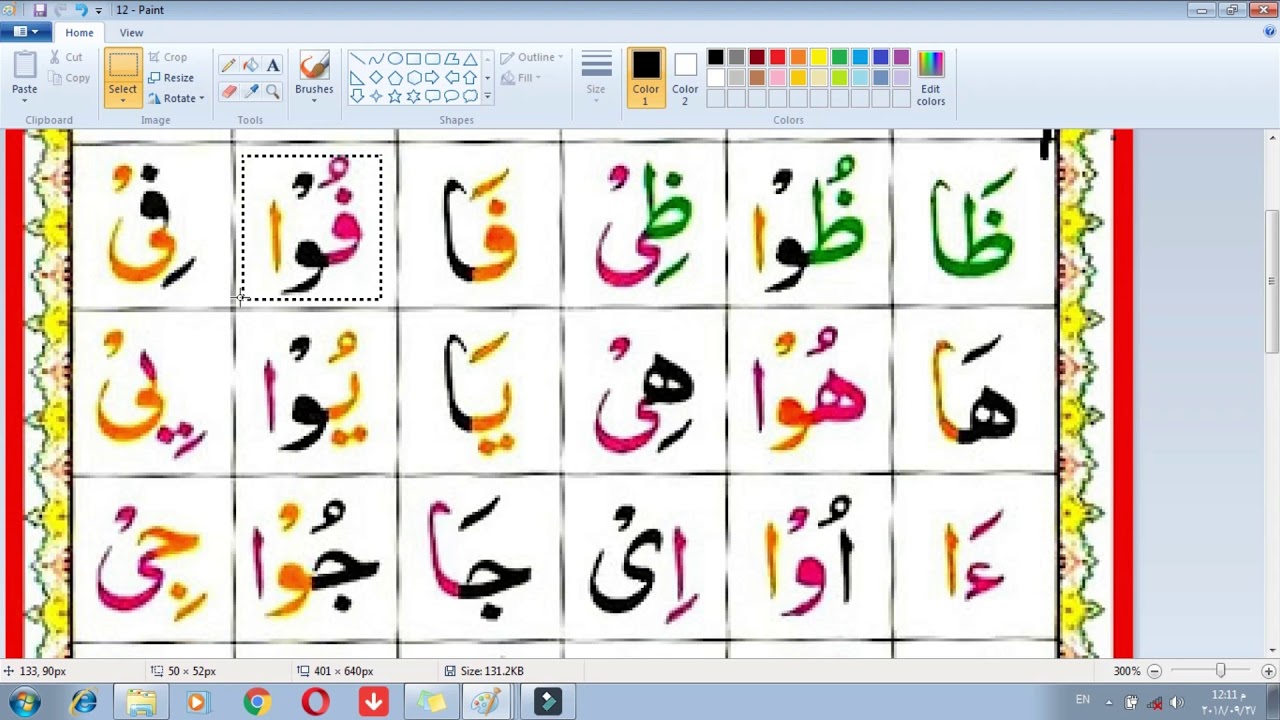Select the Right arrow shape
1280x720 pixels.
click(x=433, y=78)
